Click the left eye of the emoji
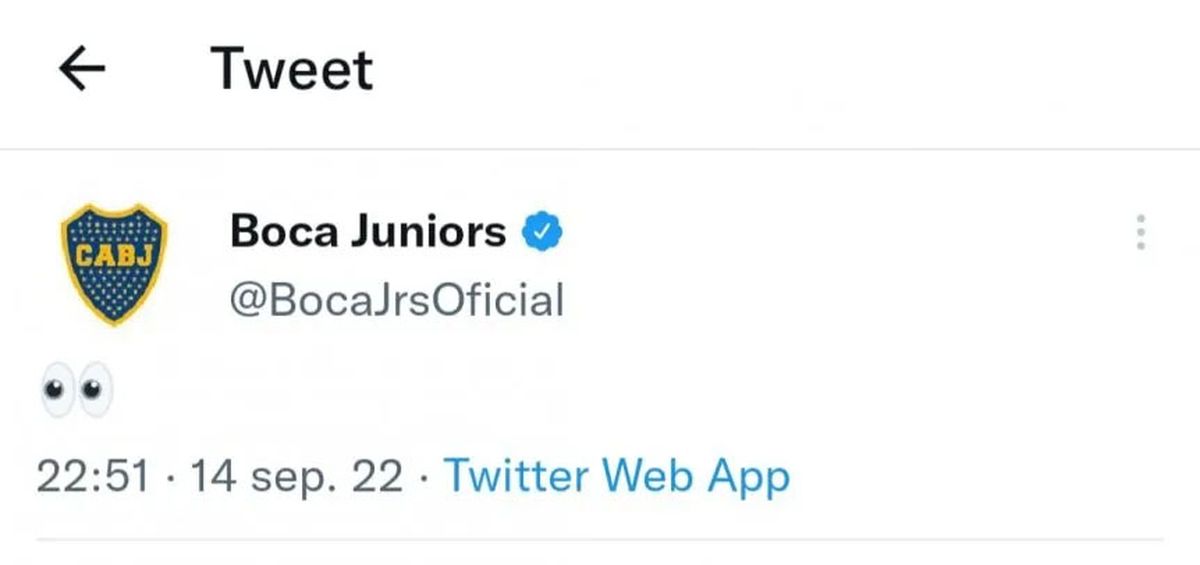This screenshot has height=565, width=1200. (x=58, y=391)
